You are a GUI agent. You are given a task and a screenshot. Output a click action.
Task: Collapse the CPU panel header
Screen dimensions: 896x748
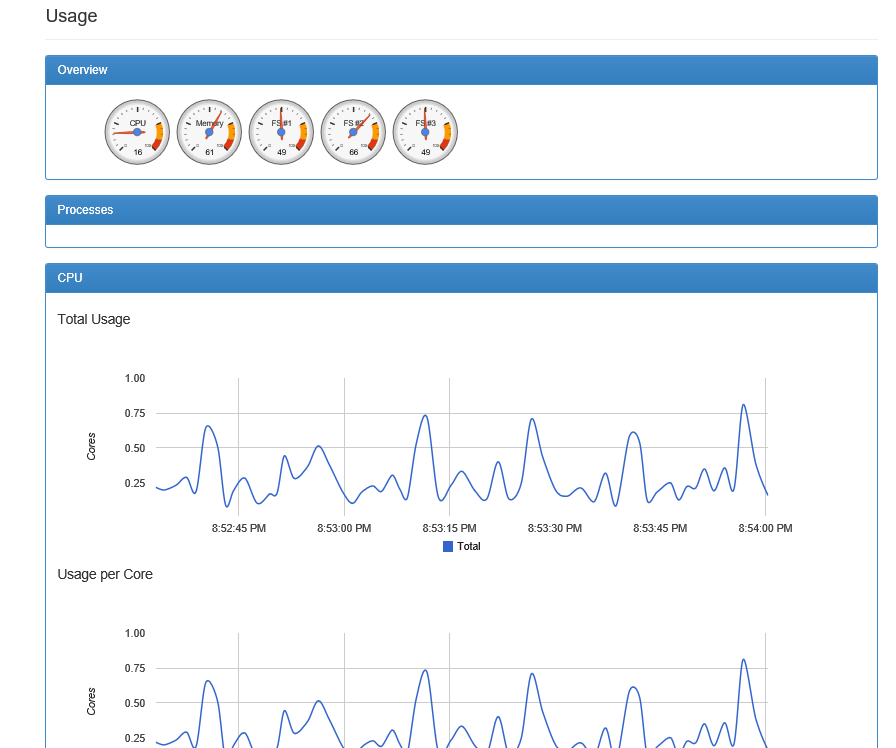click(461, 278)
